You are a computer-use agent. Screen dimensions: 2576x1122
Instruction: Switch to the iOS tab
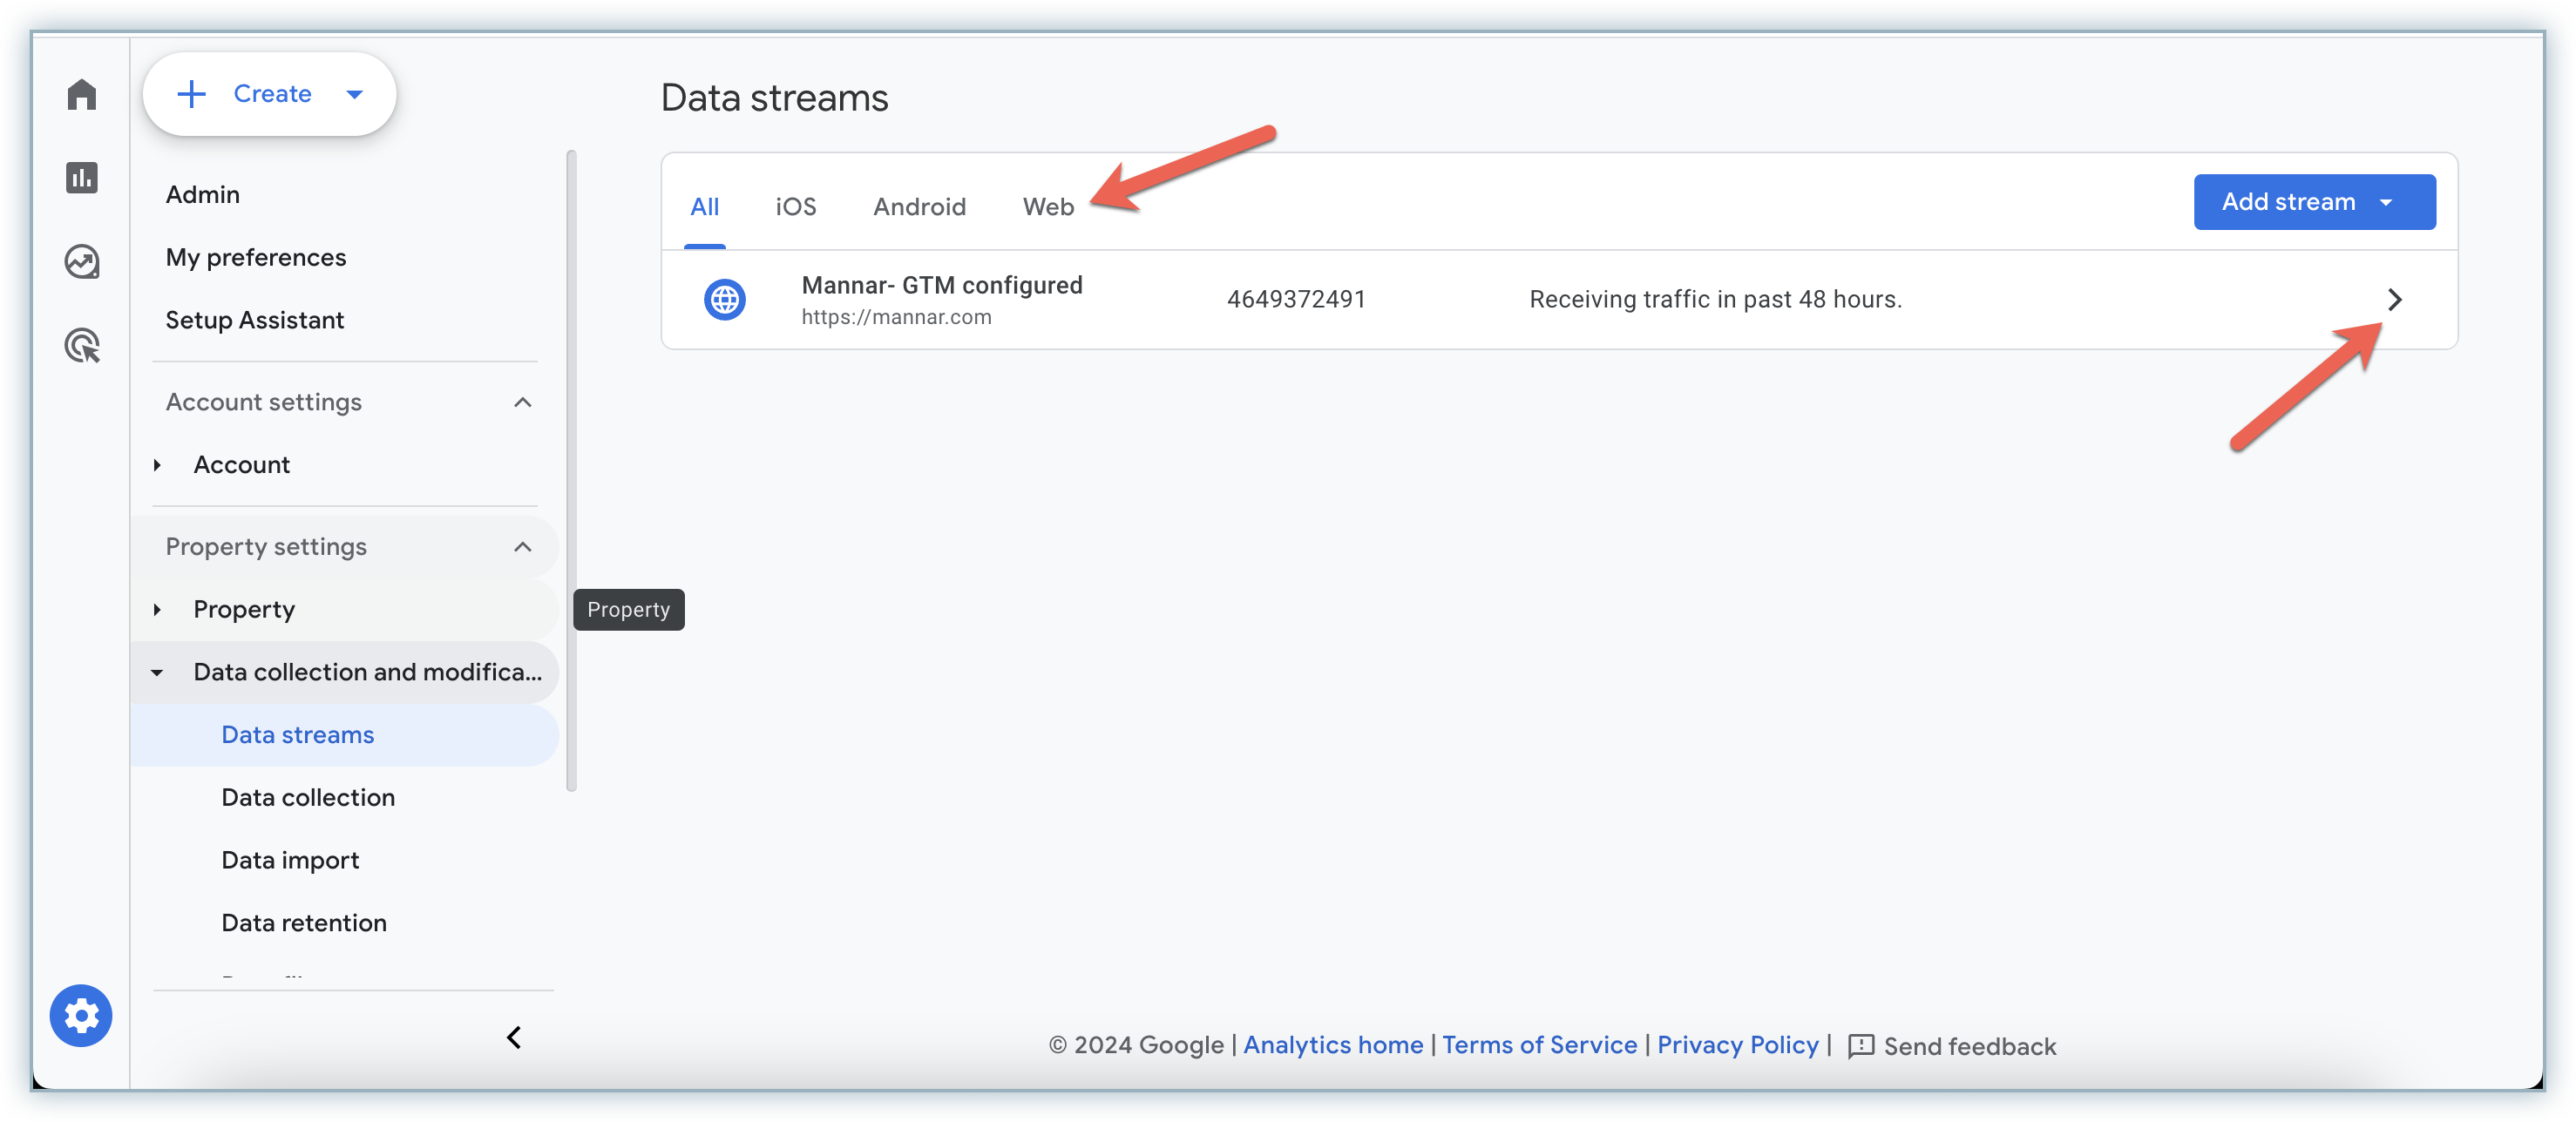click(x=795, y=207)
